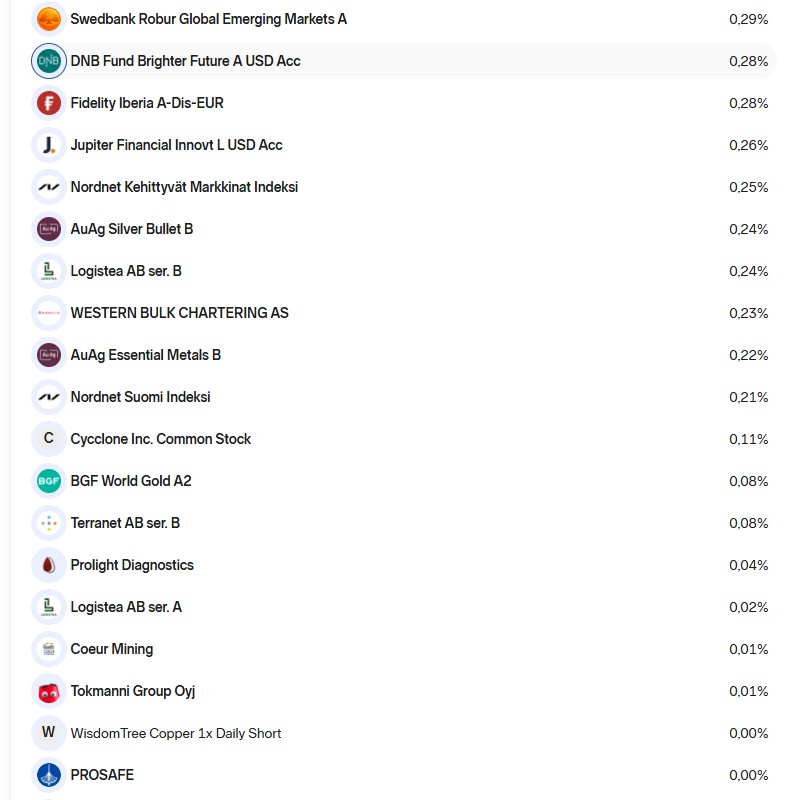Select Logistea AB ser. B holding
This screenshot has height=800, width=809.
click(126, 271)
